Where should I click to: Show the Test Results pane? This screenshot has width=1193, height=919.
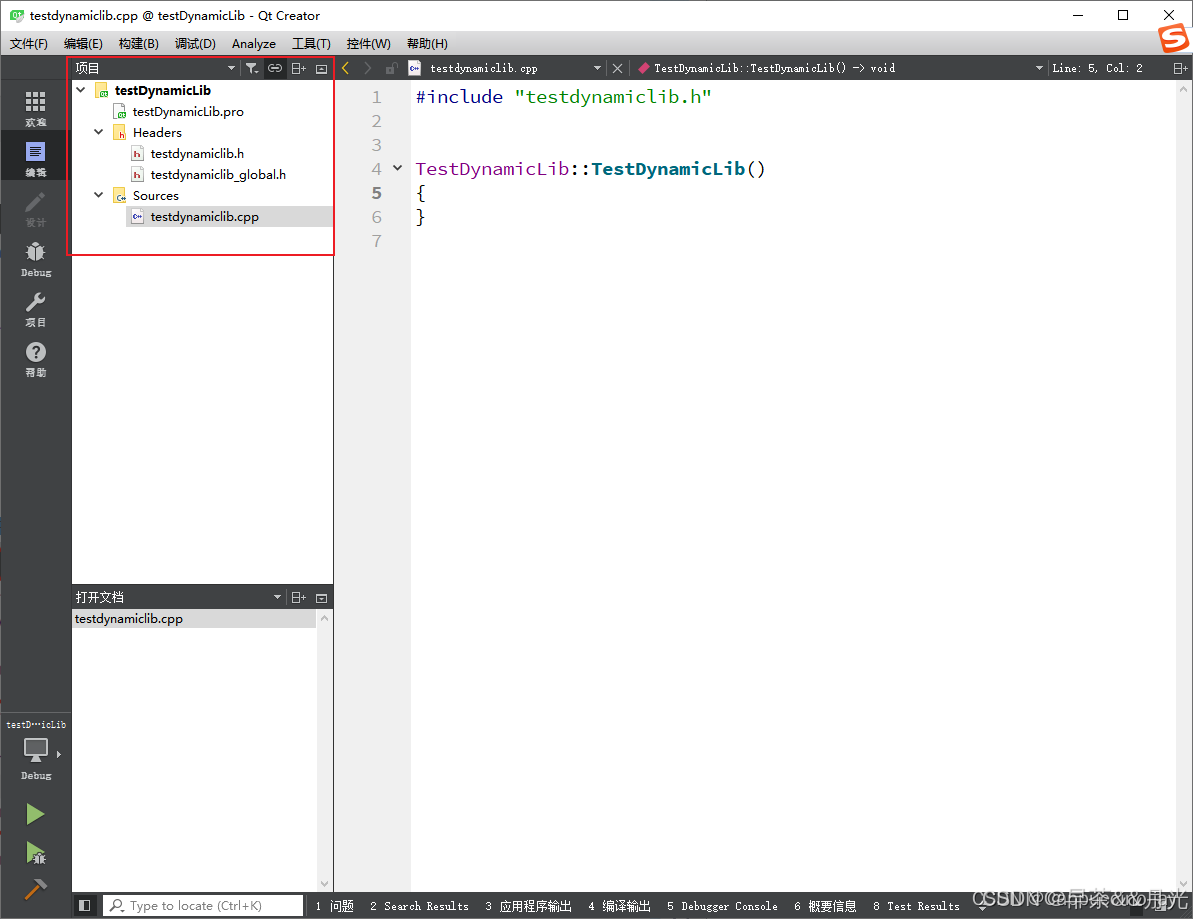point(916,906)
